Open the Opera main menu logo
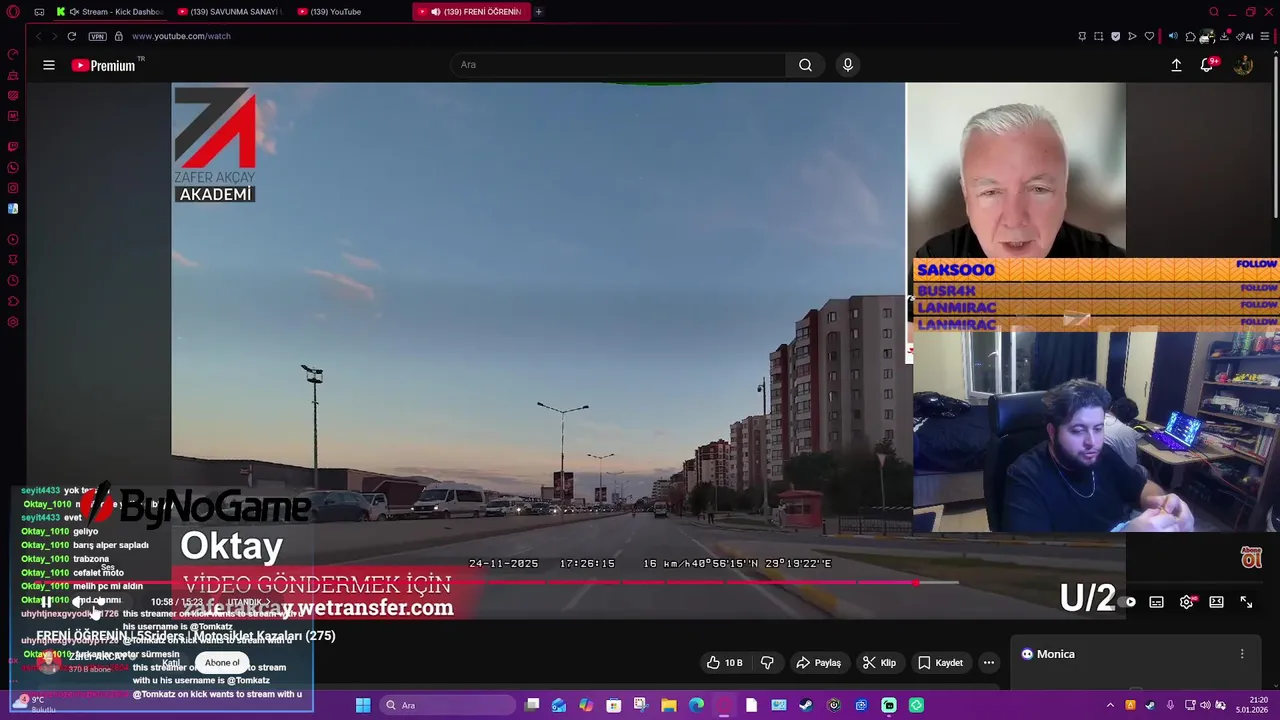Viewport: 1280px width, 720px height. click(13, 12)
